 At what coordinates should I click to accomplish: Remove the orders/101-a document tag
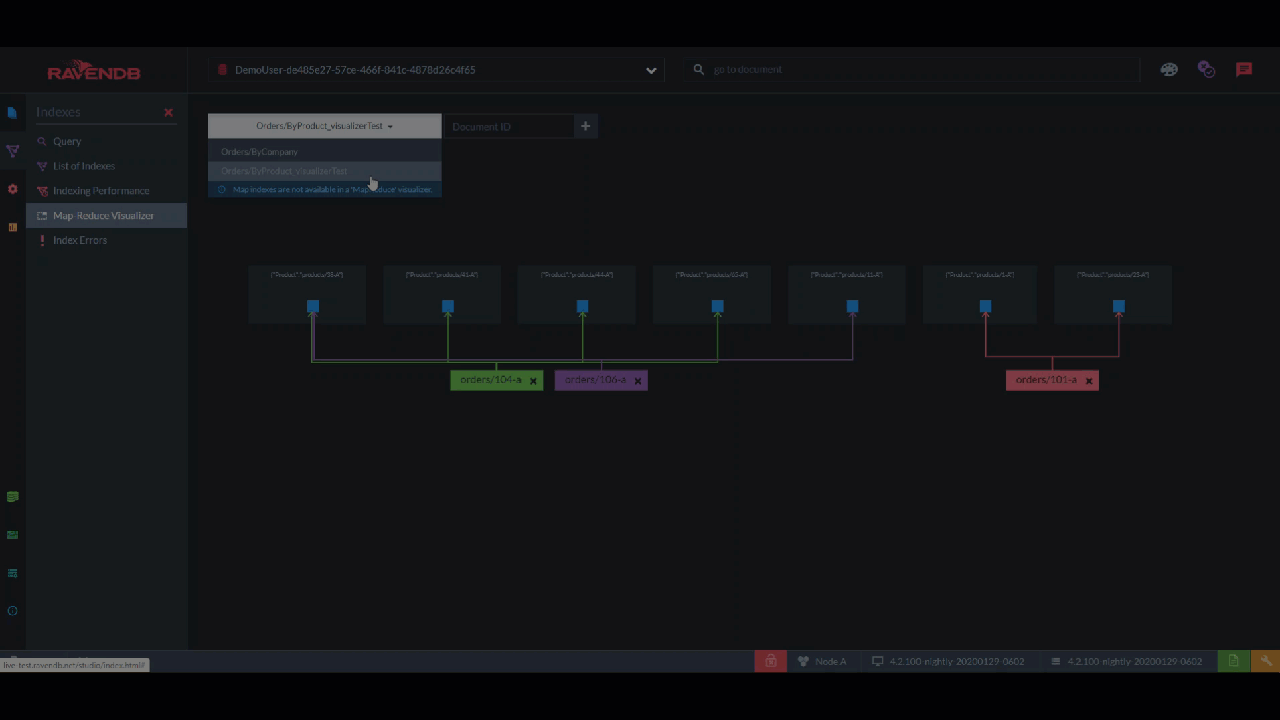point(1089,381)
